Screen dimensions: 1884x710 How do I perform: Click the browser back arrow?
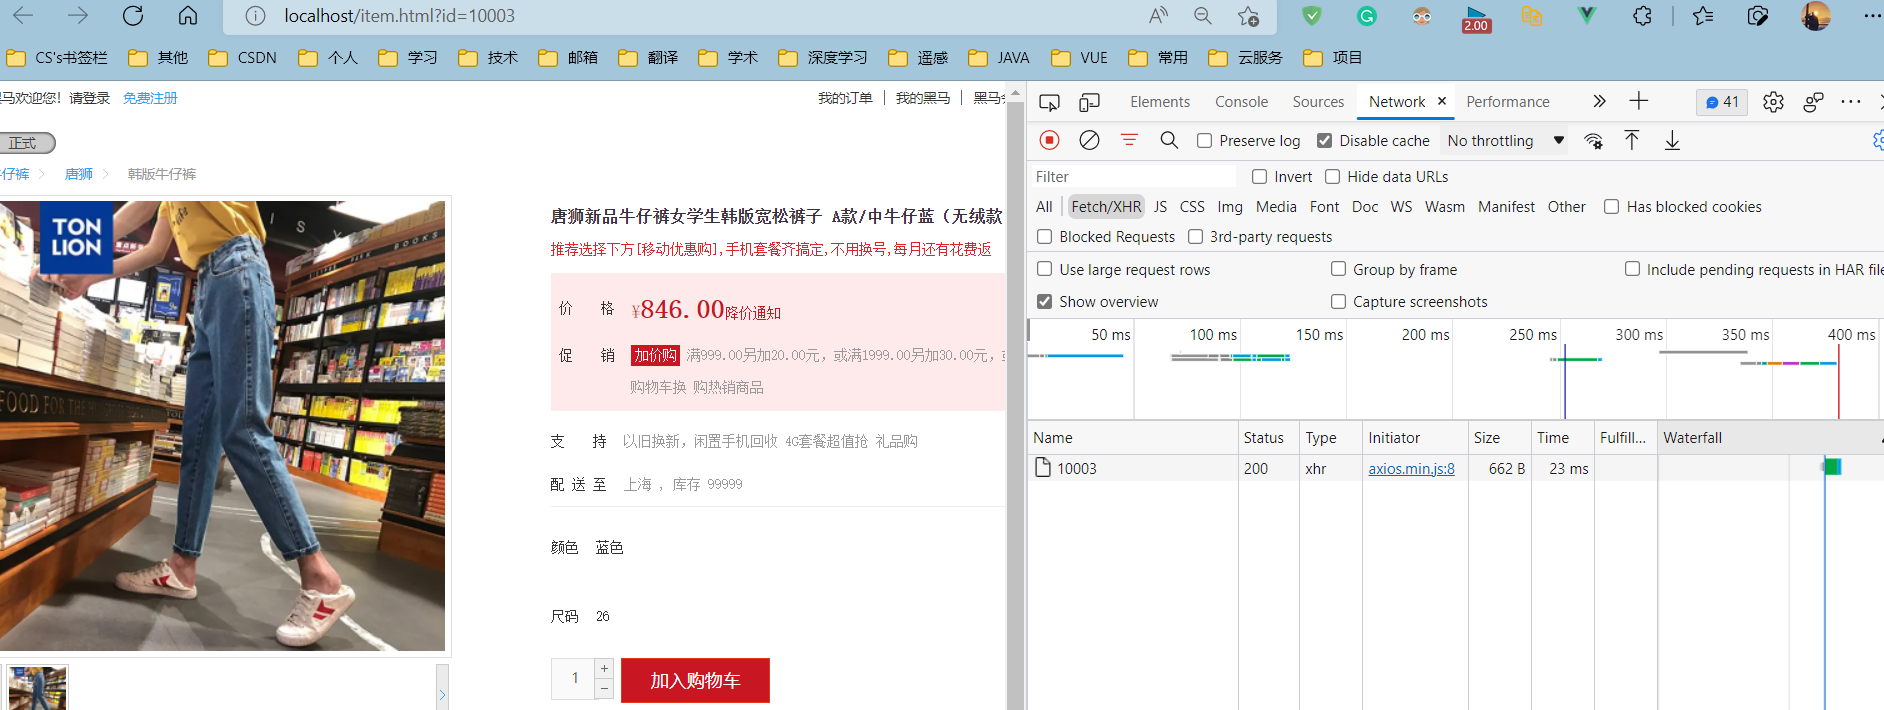[23, 15]
